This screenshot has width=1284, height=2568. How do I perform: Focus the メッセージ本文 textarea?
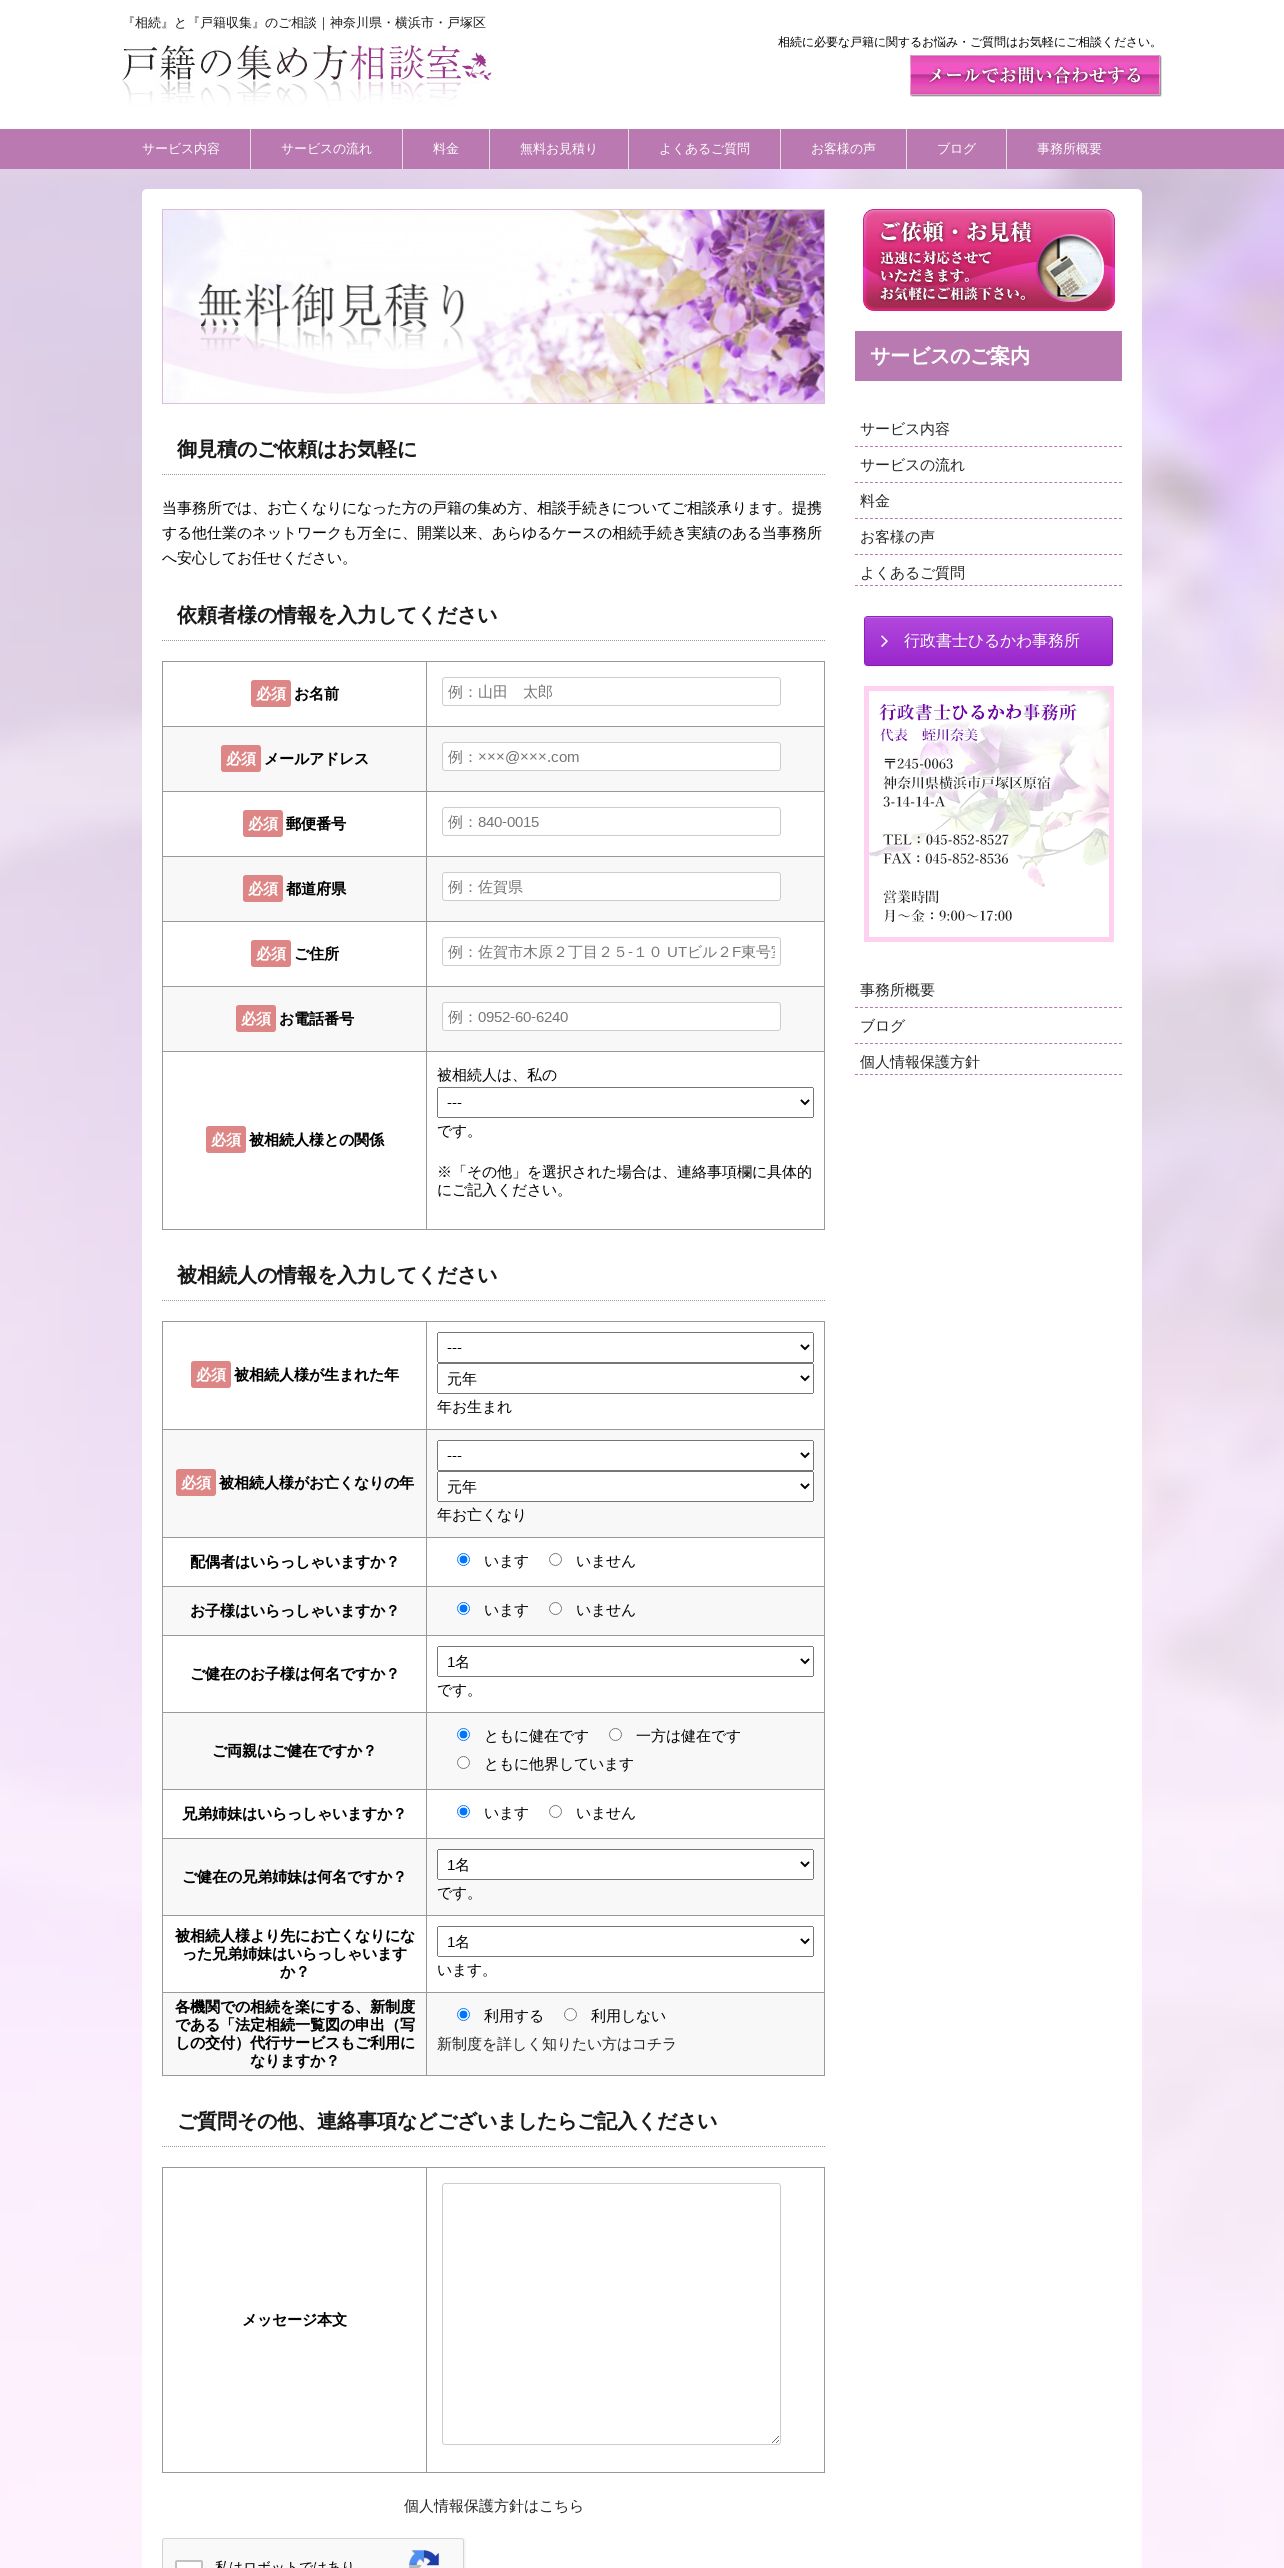click(x=611, y=2314)
